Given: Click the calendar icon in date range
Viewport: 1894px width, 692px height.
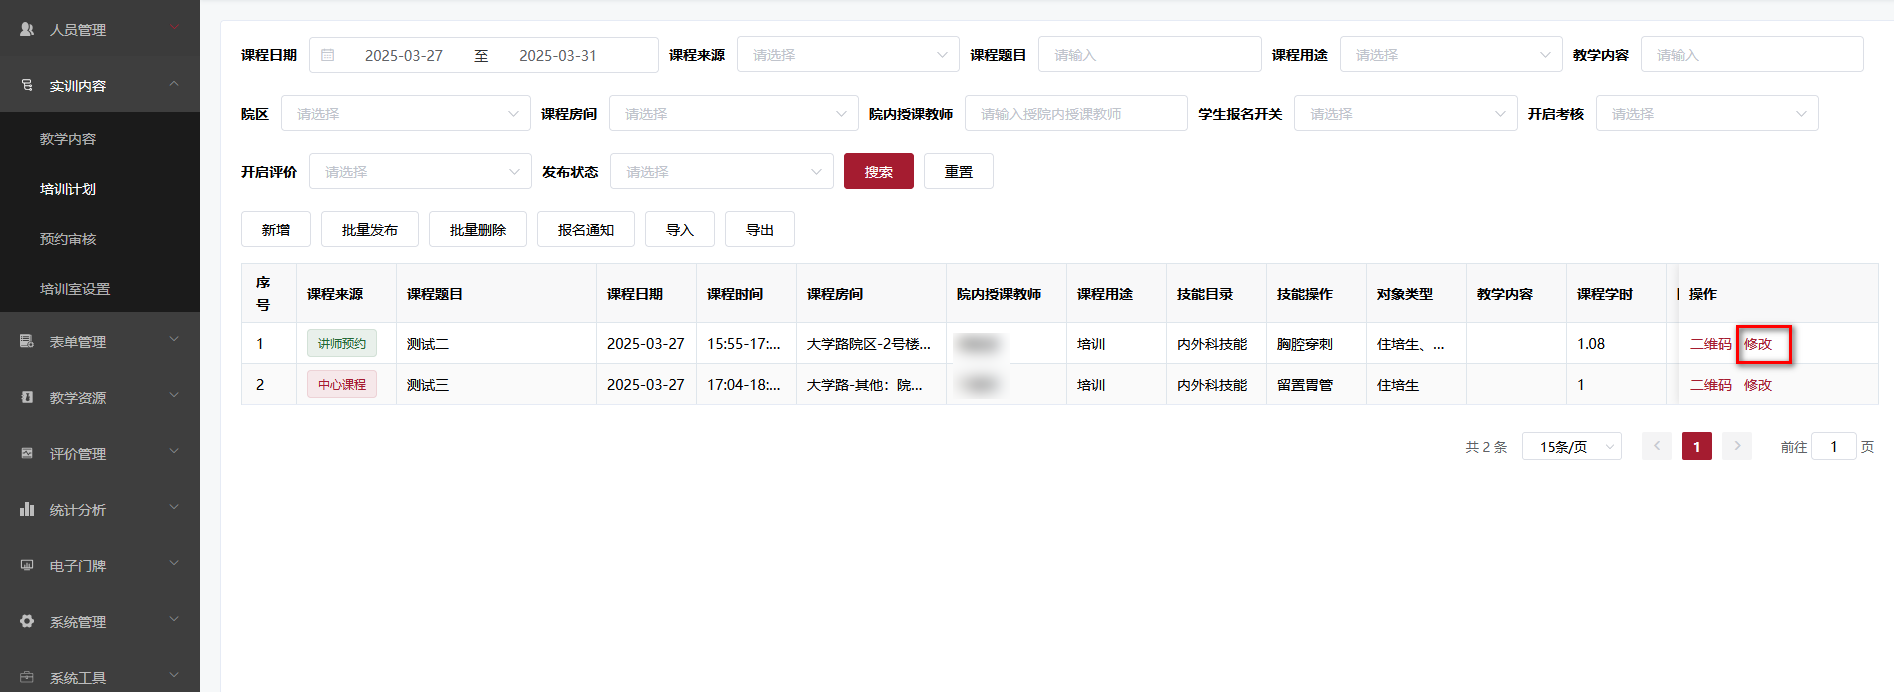Looking at the screenshot, I should 328,55.
